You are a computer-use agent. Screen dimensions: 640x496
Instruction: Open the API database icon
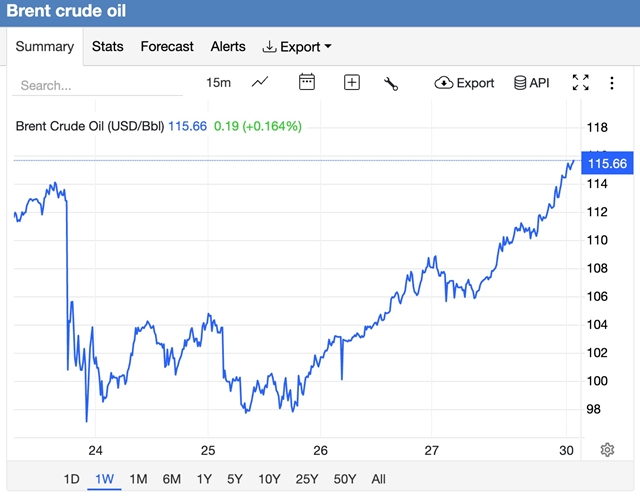532,83
